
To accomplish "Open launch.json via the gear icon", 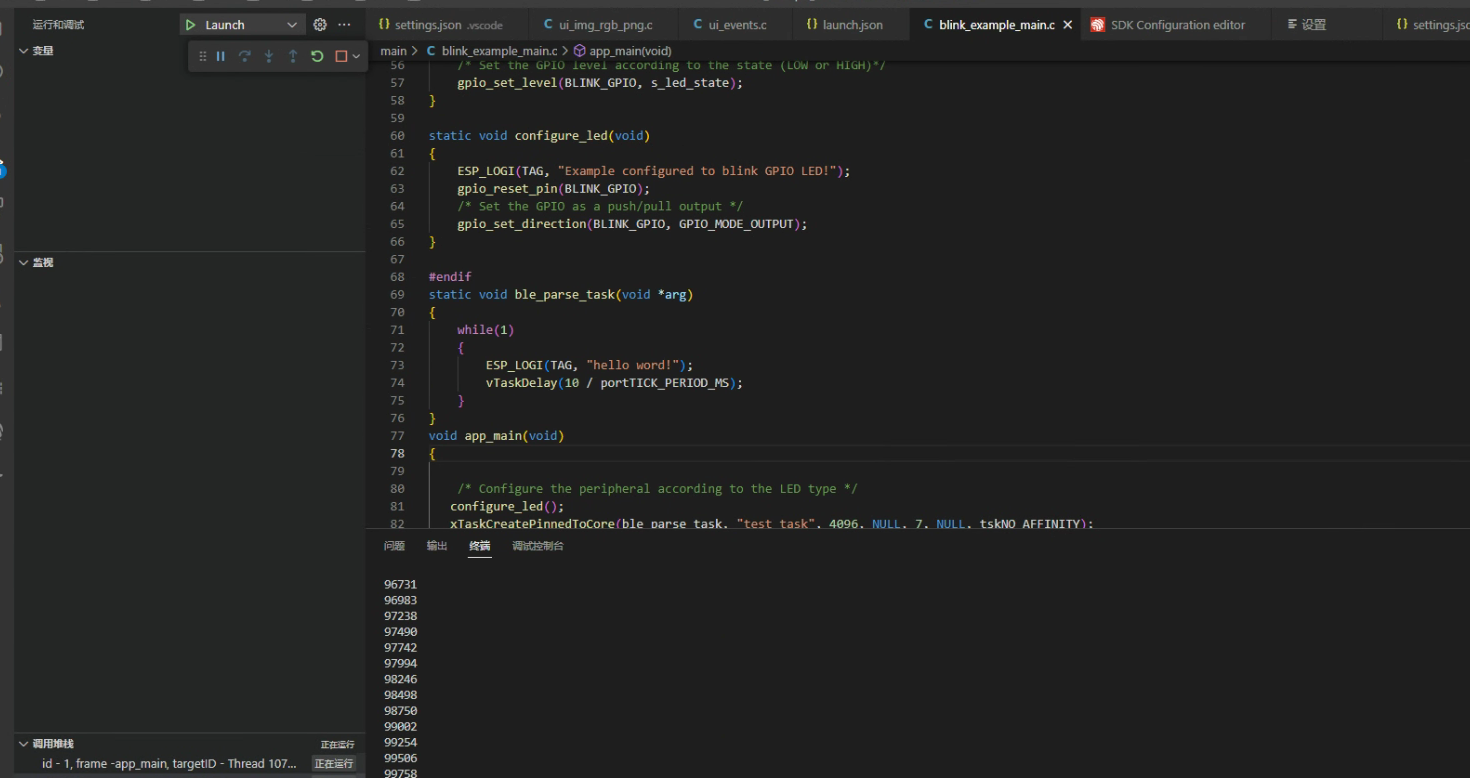I will coord(320,25).
